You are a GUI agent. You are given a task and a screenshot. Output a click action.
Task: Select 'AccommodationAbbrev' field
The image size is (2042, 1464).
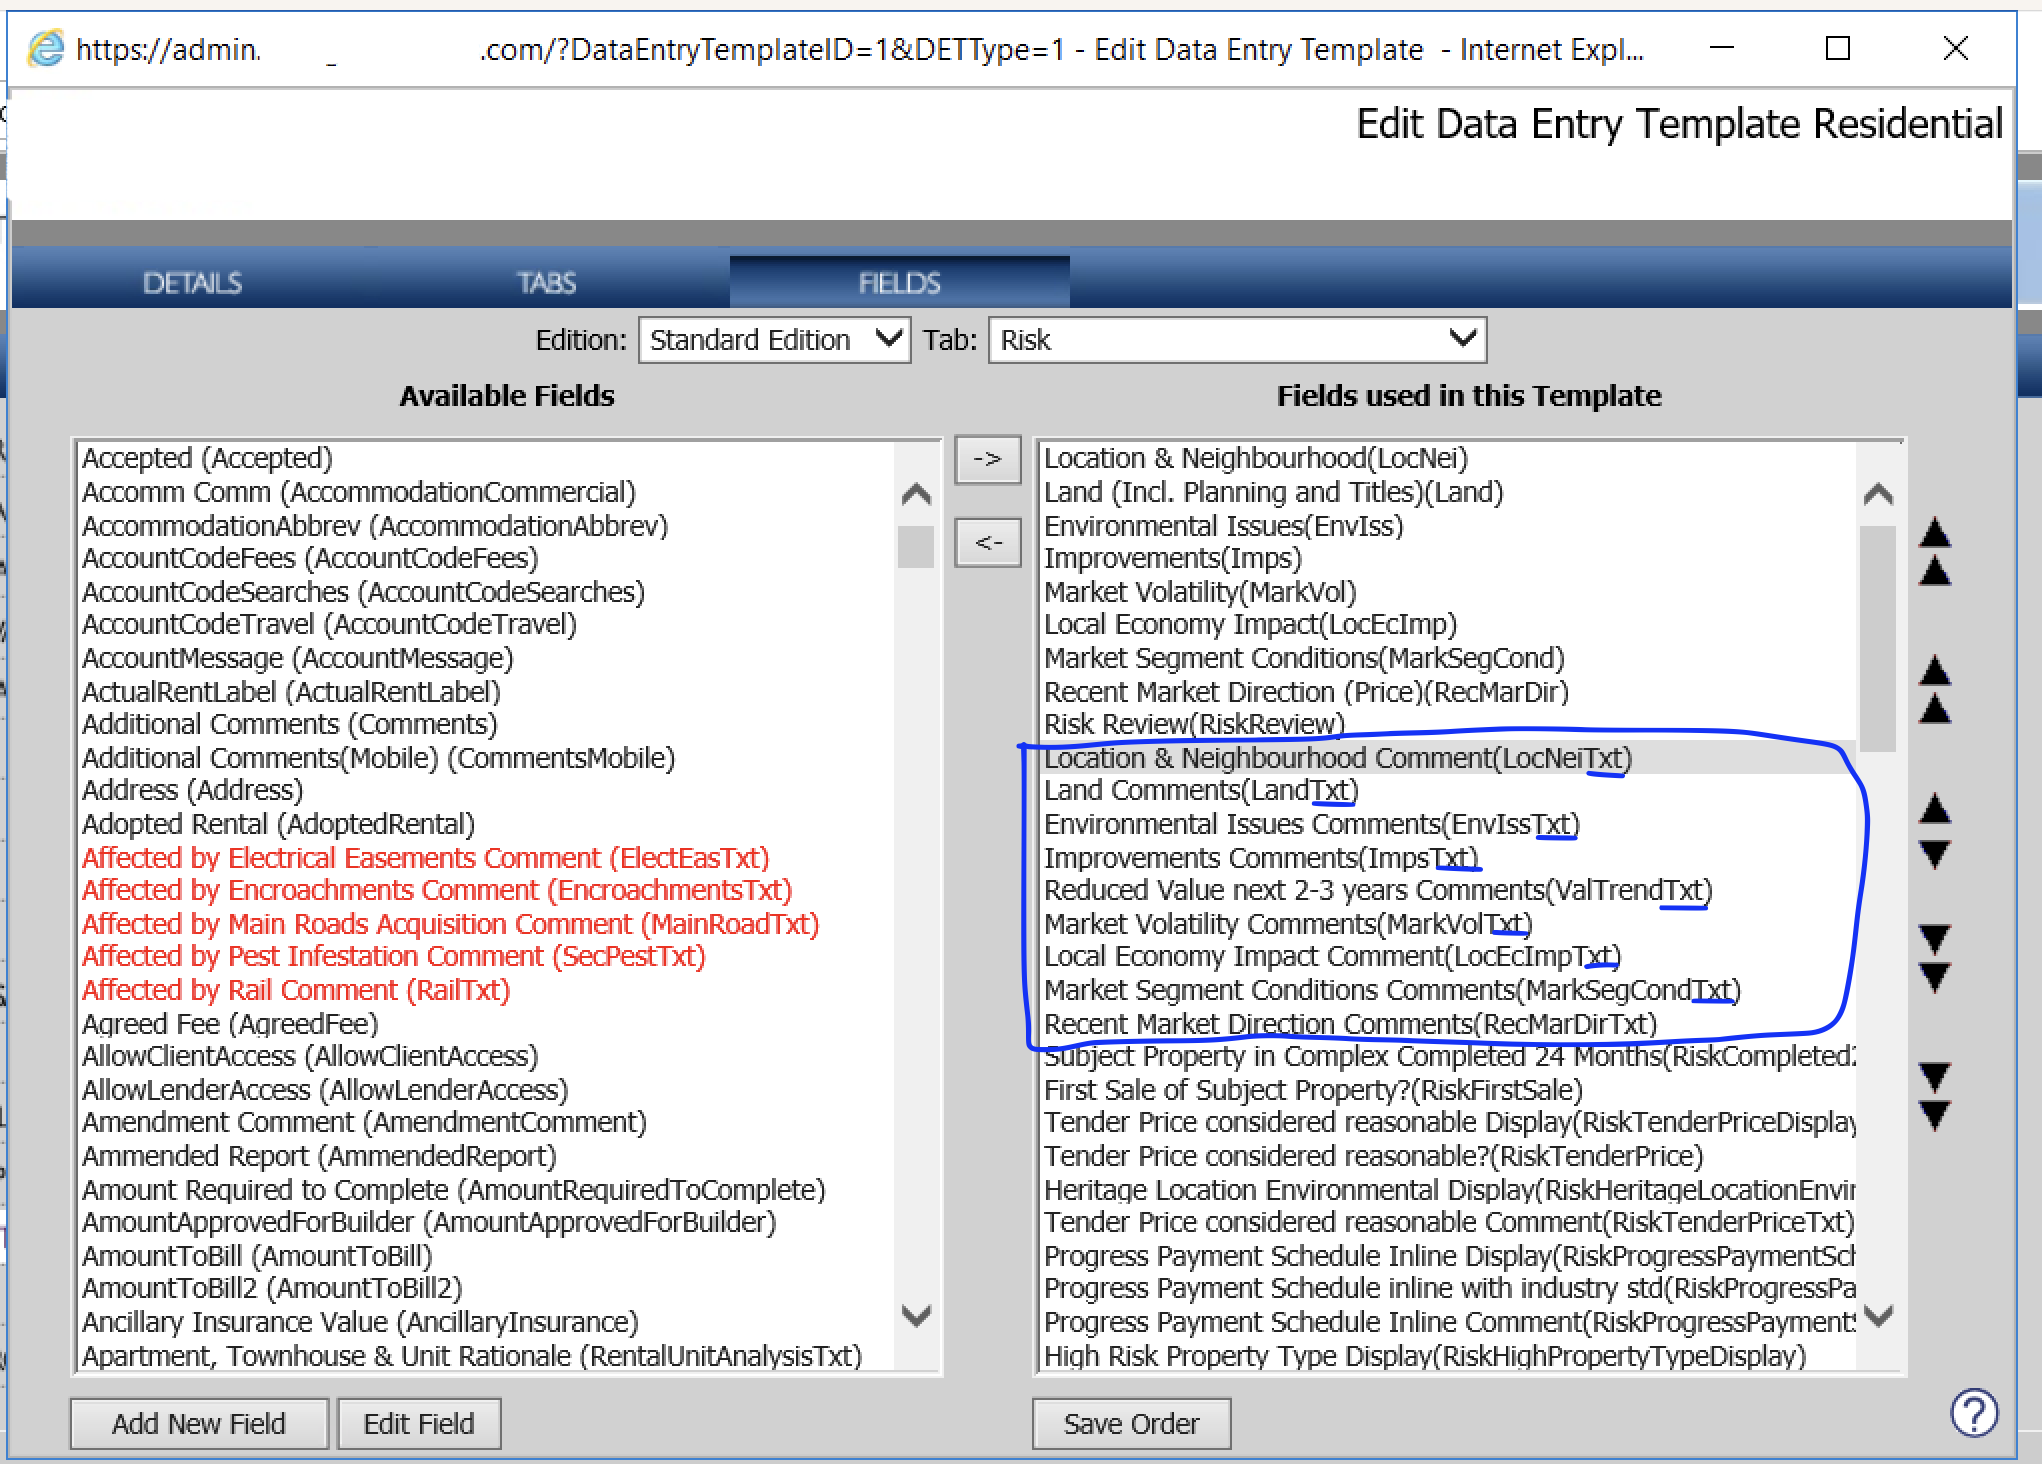(x=375, y=526)
